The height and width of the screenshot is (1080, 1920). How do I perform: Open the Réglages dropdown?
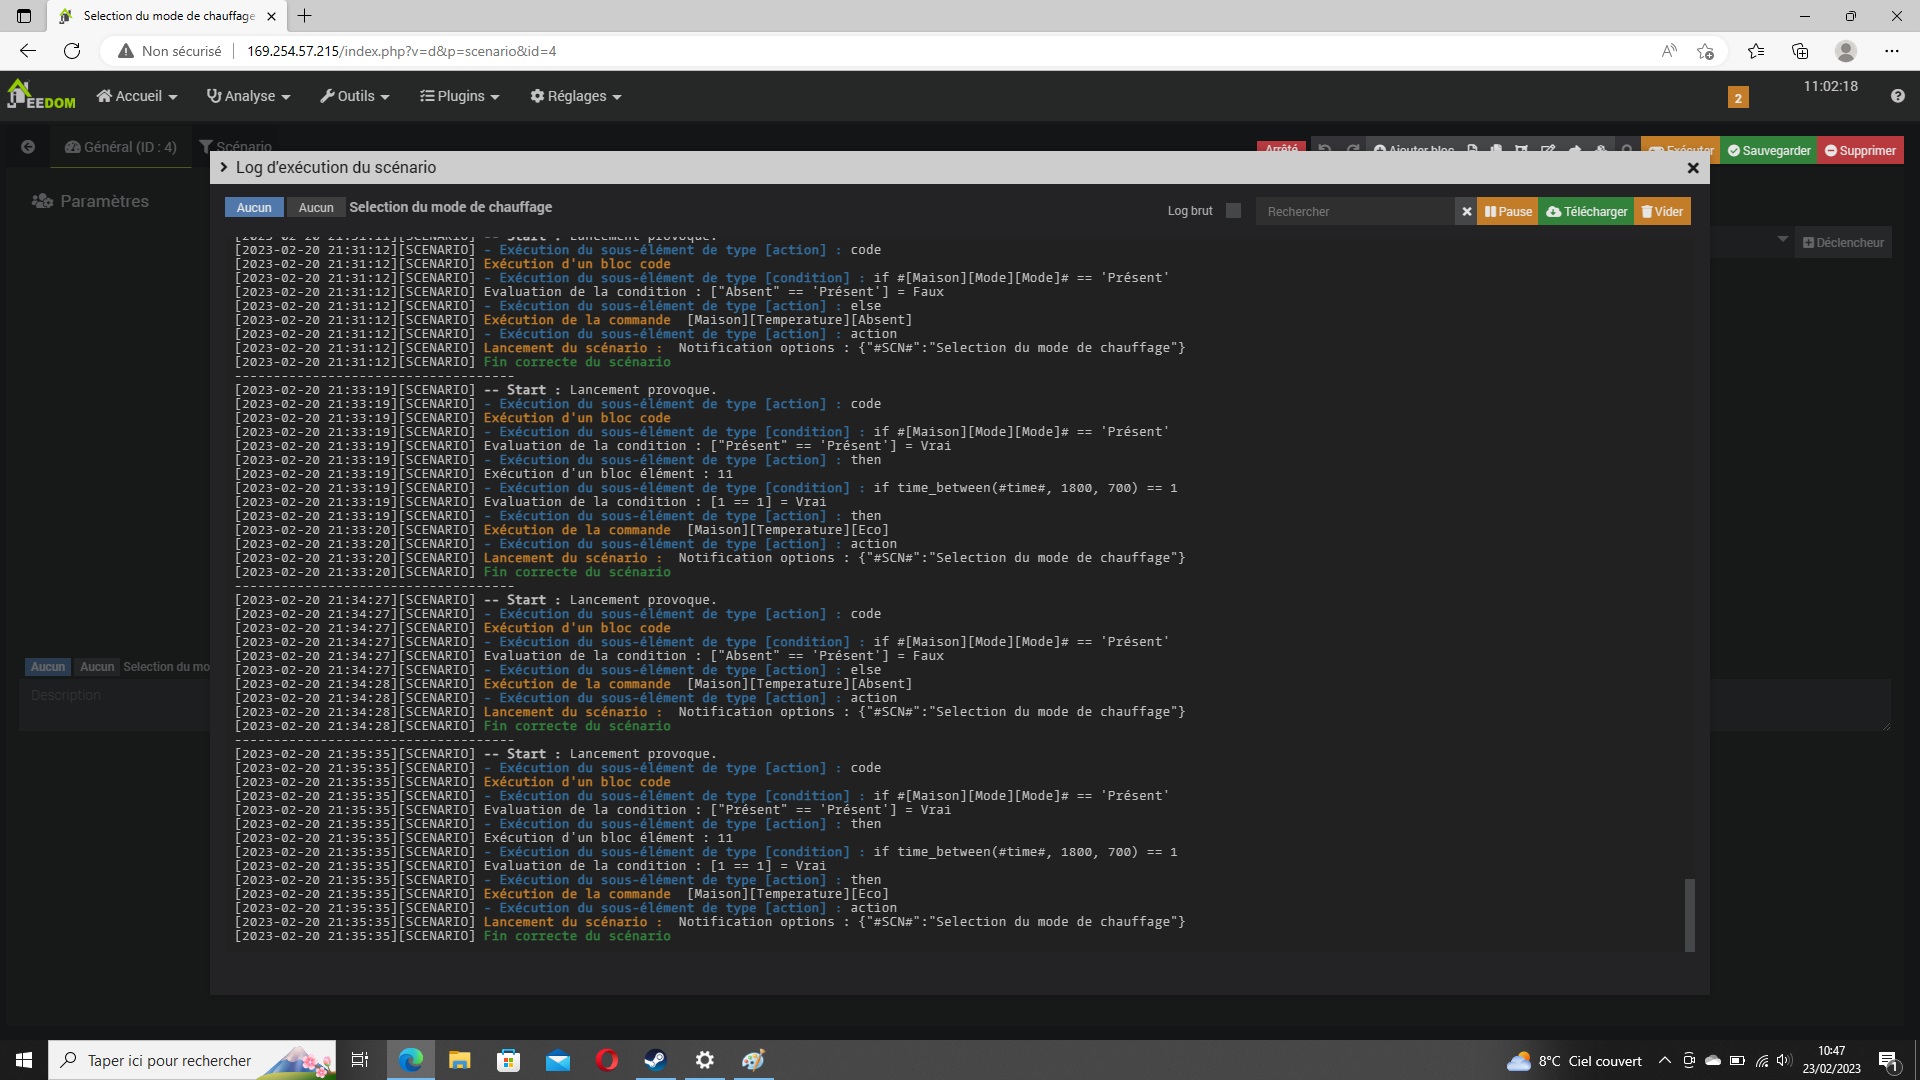click(576, 96)
